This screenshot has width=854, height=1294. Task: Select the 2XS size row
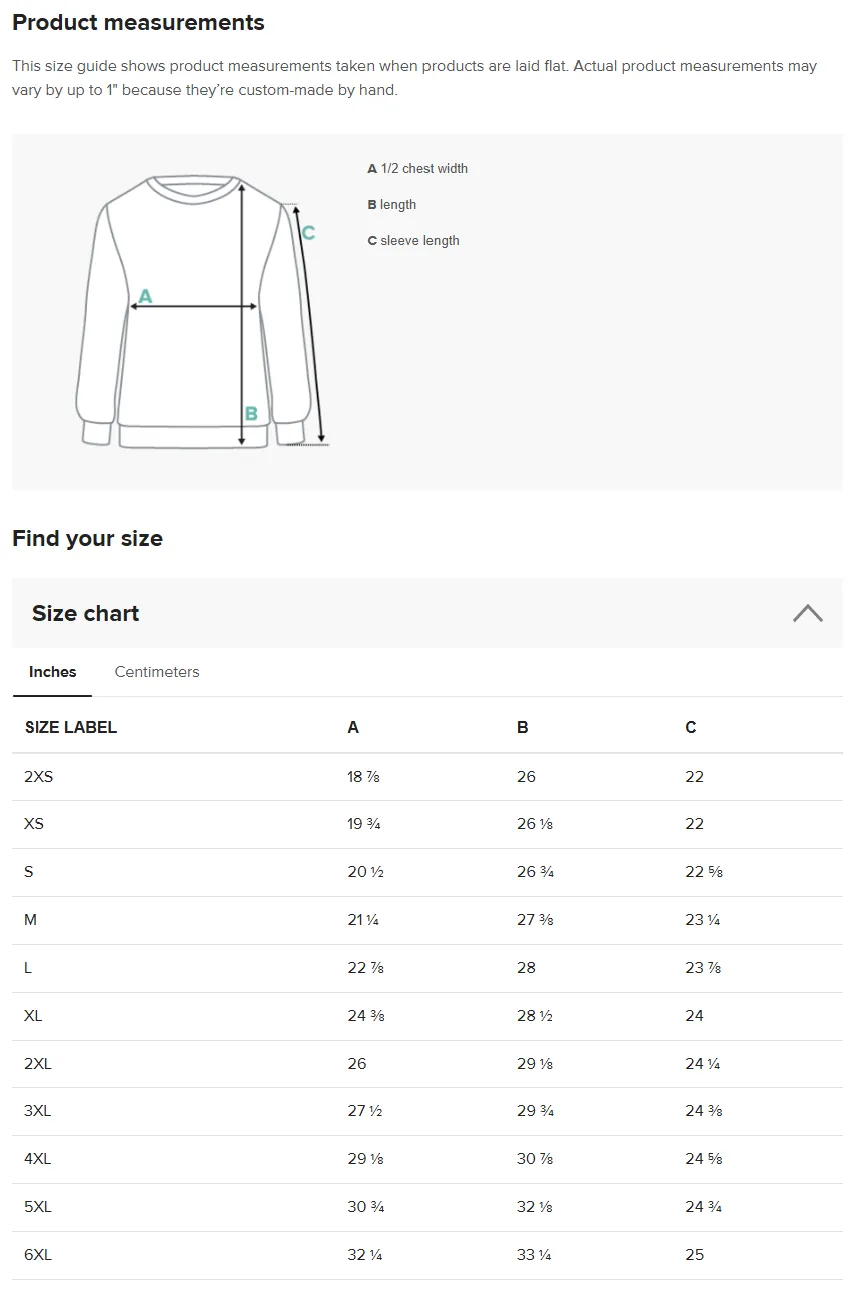click(x=427, y=777)
